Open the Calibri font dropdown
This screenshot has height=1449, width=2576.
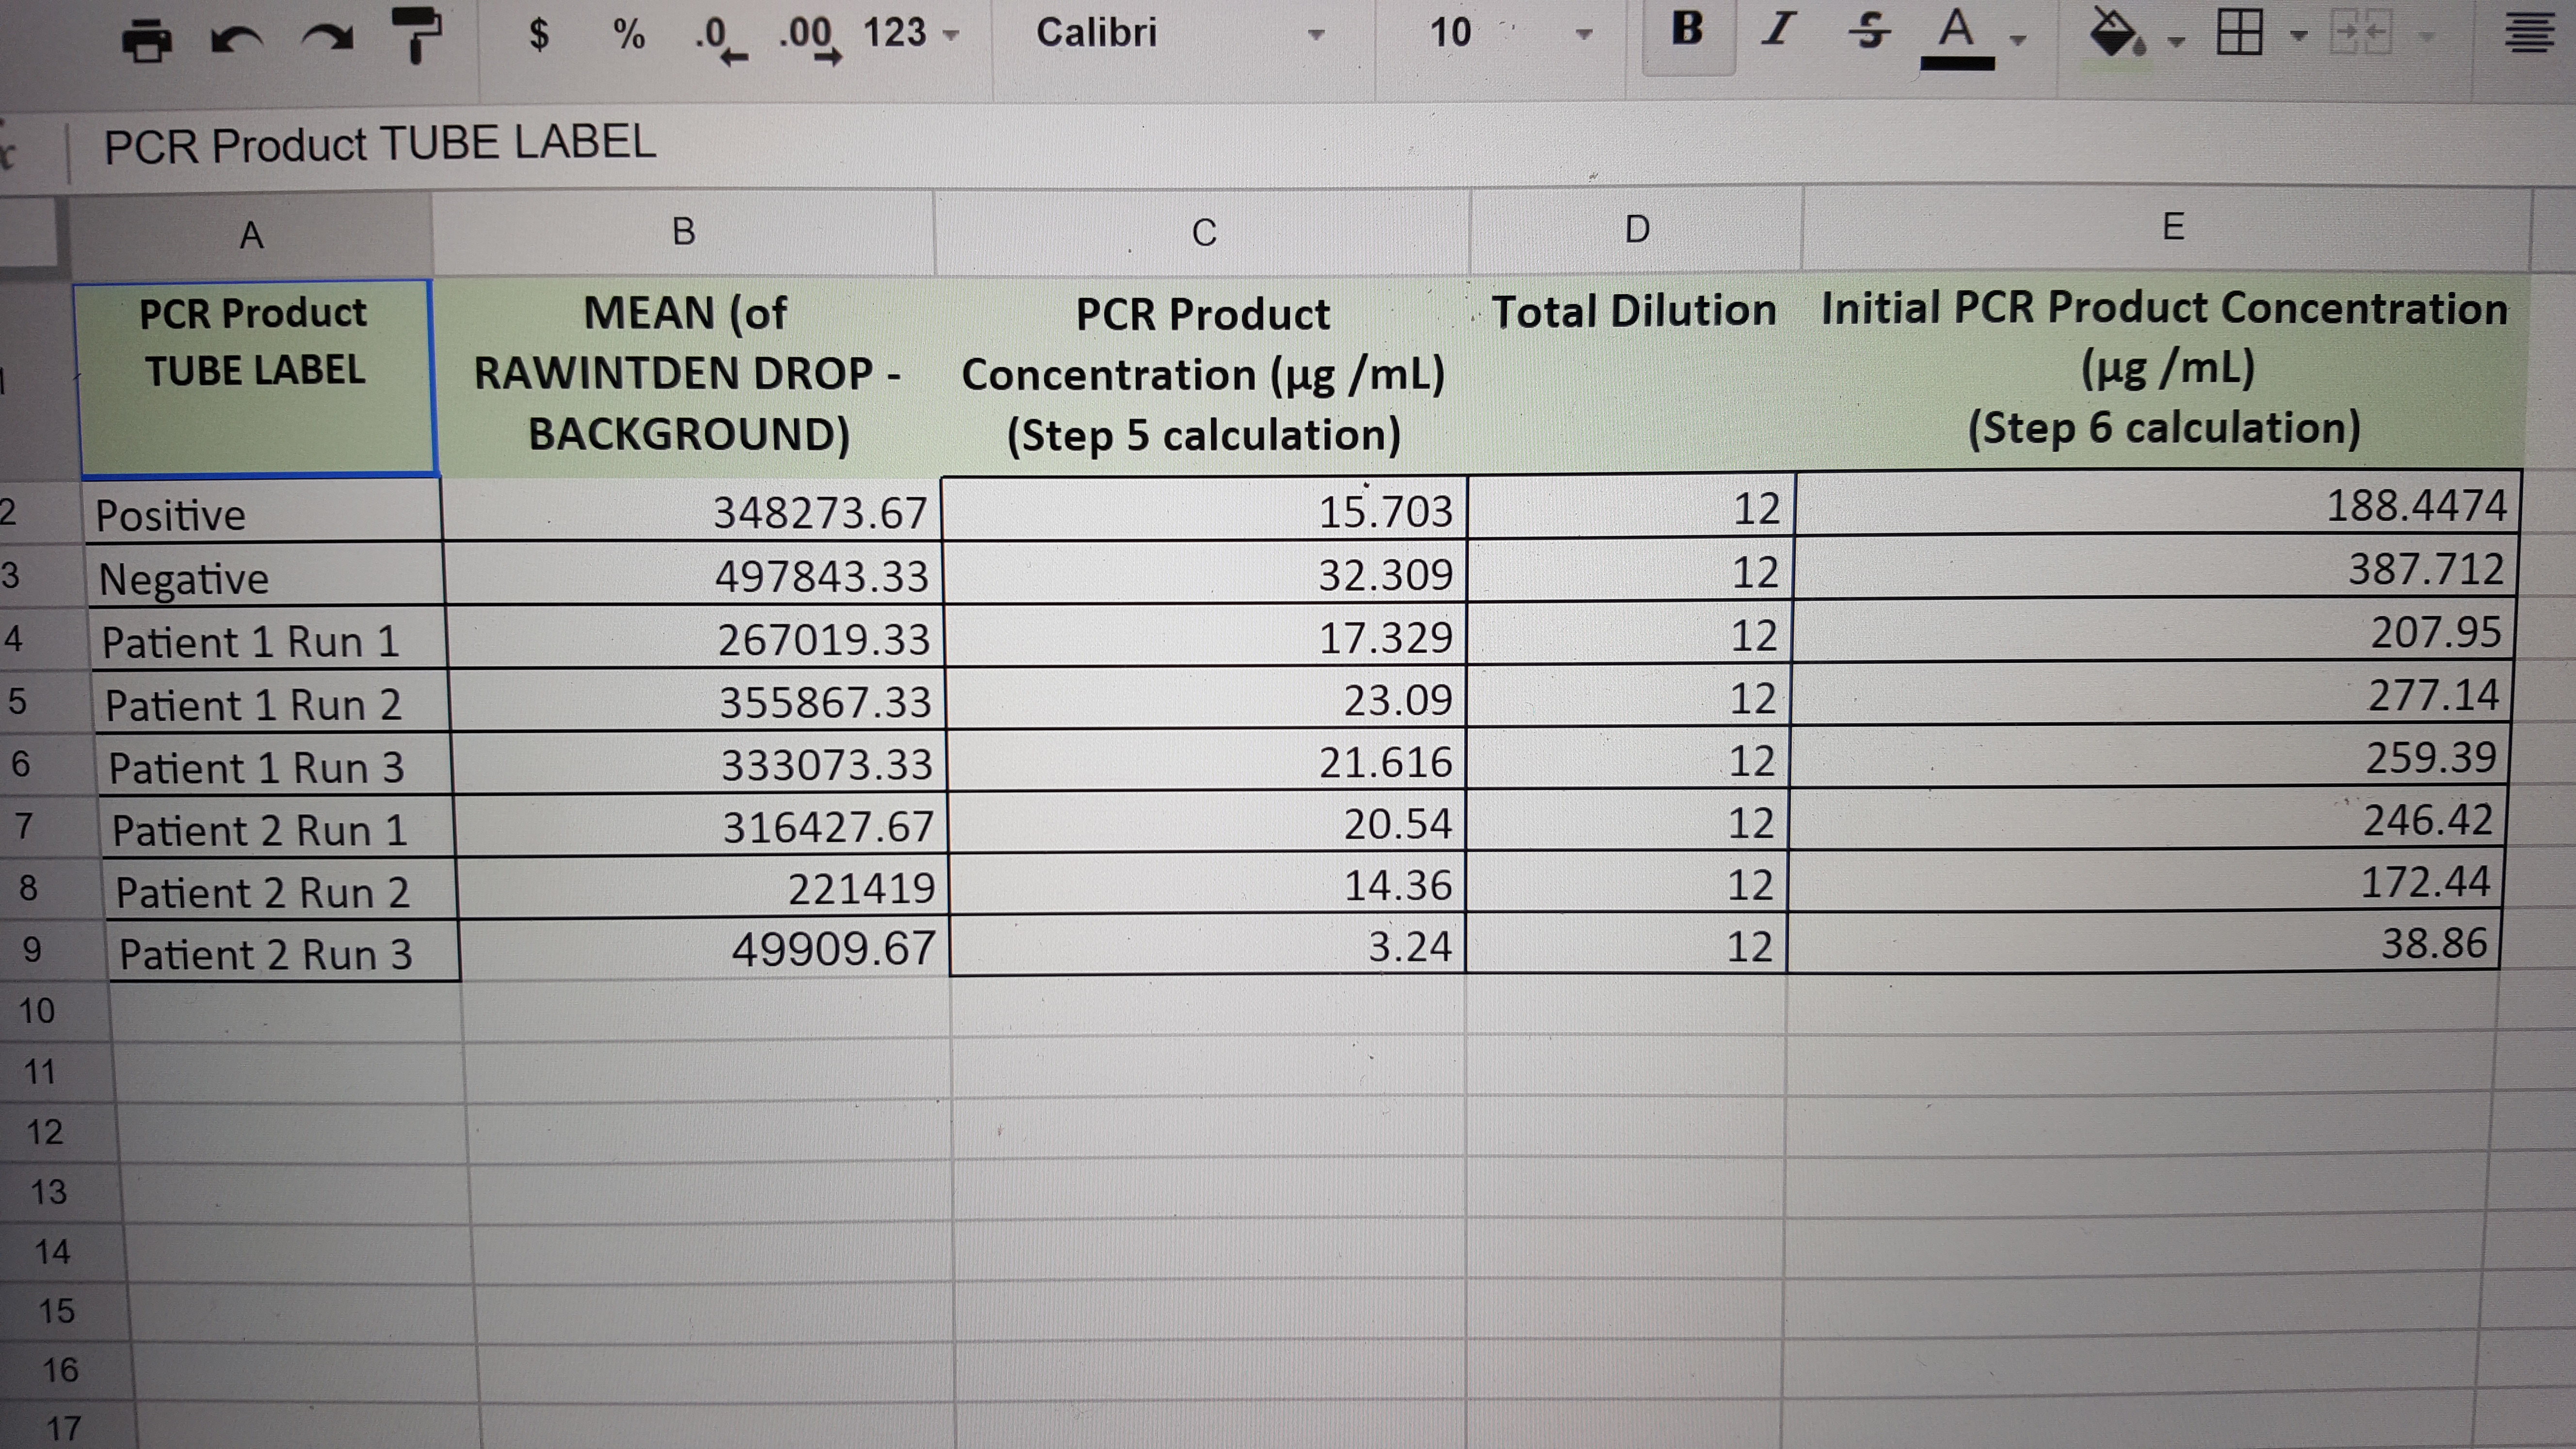coord(1180,33)
